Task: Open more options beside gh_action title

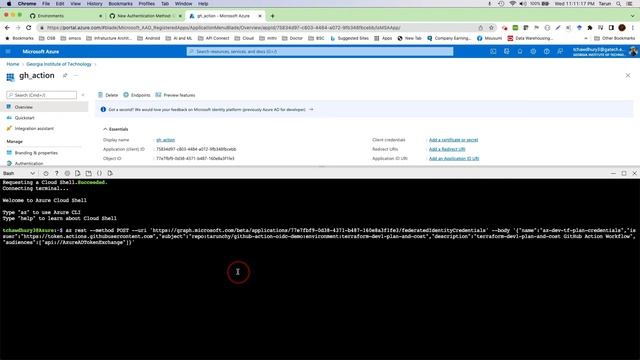Action: click(76, 76)
